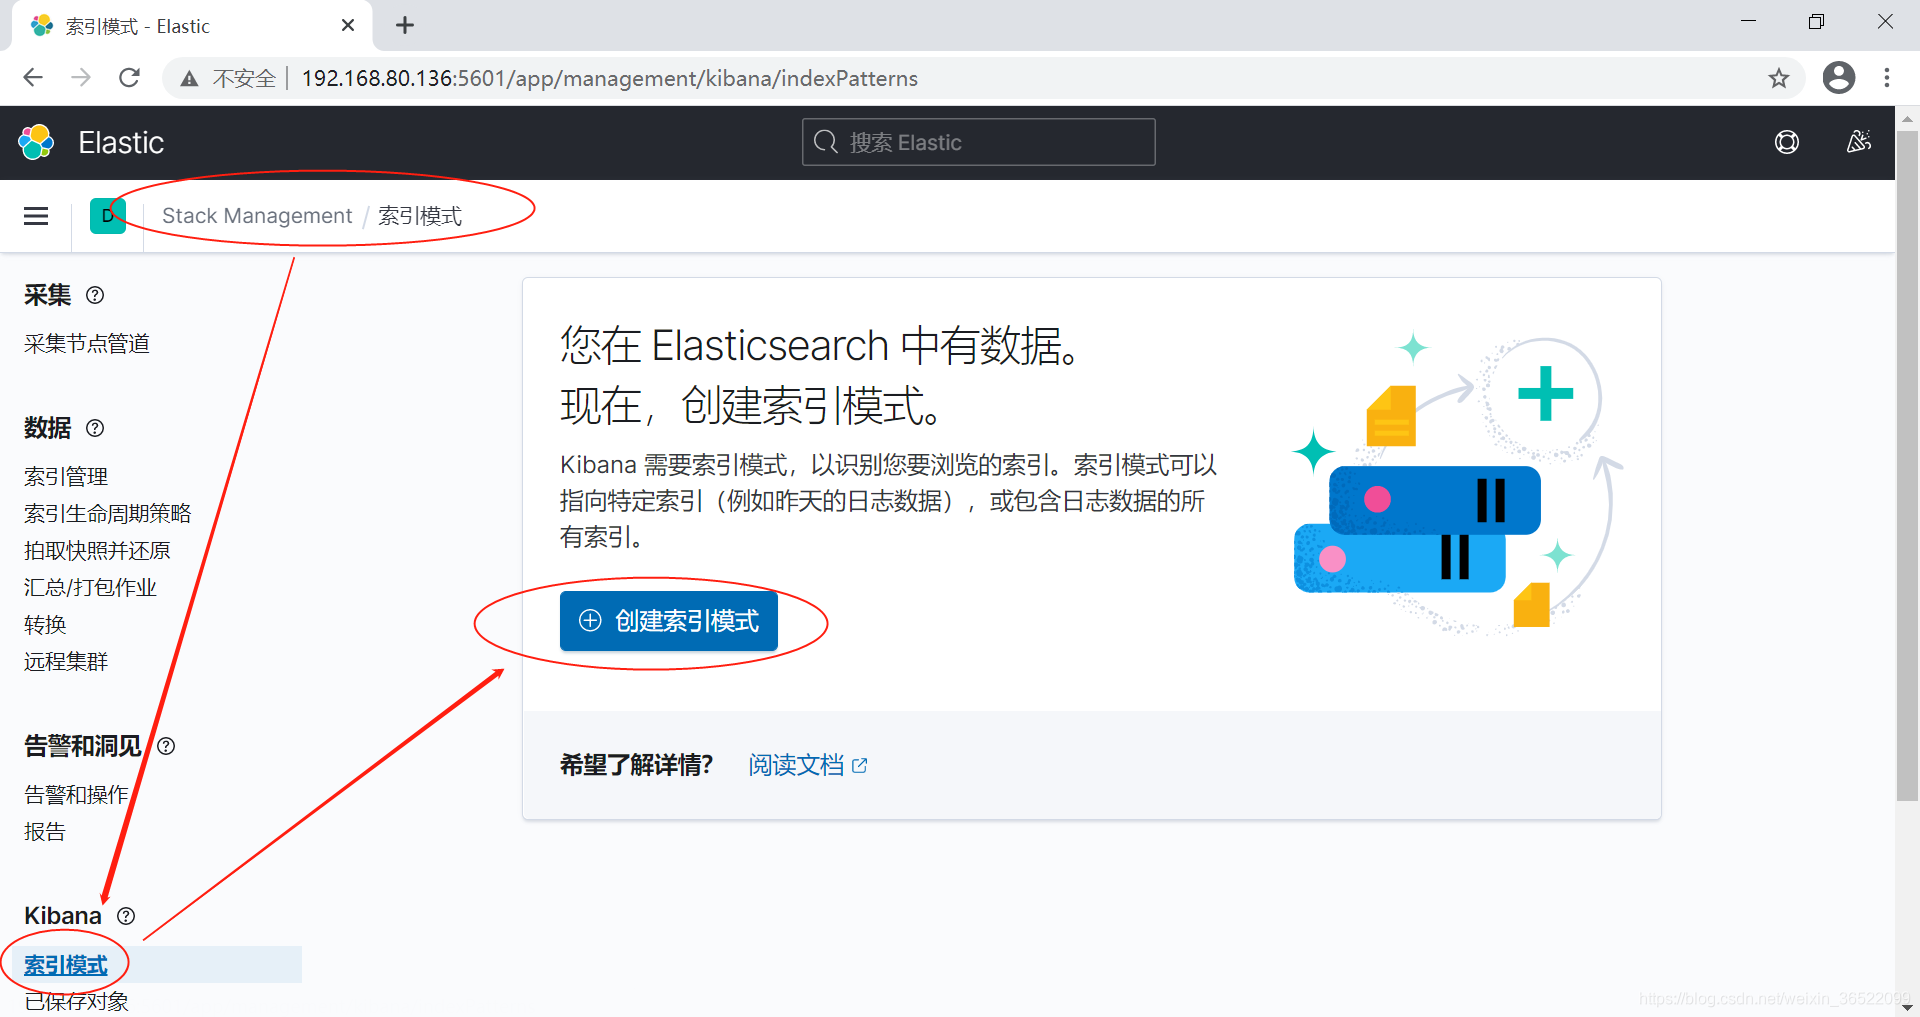Screen dimensions: 1920x1017
Task: Open the Chrome three-dot menu
Action: pos(1887,78)
